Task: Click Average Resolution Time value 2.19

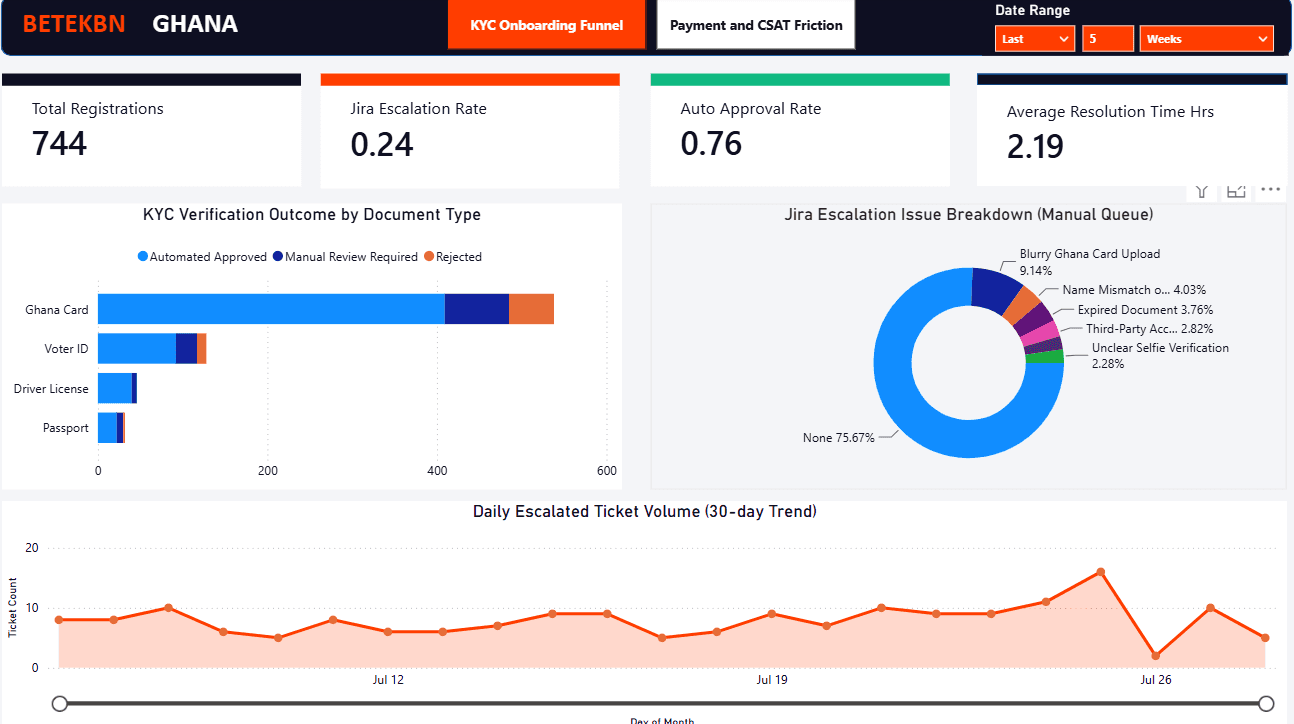Action: point(1035,147)
